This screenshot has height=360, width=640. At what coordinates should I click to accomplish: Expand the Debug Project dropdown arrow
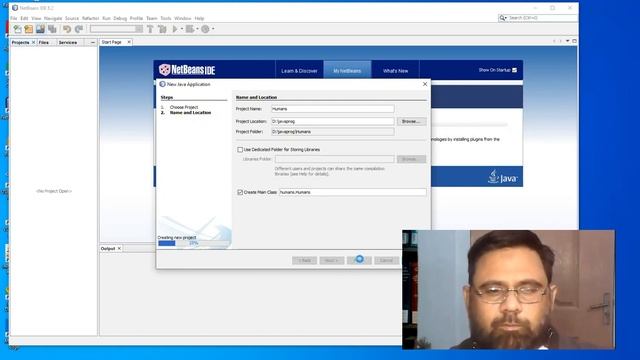[x=197, y=29]
